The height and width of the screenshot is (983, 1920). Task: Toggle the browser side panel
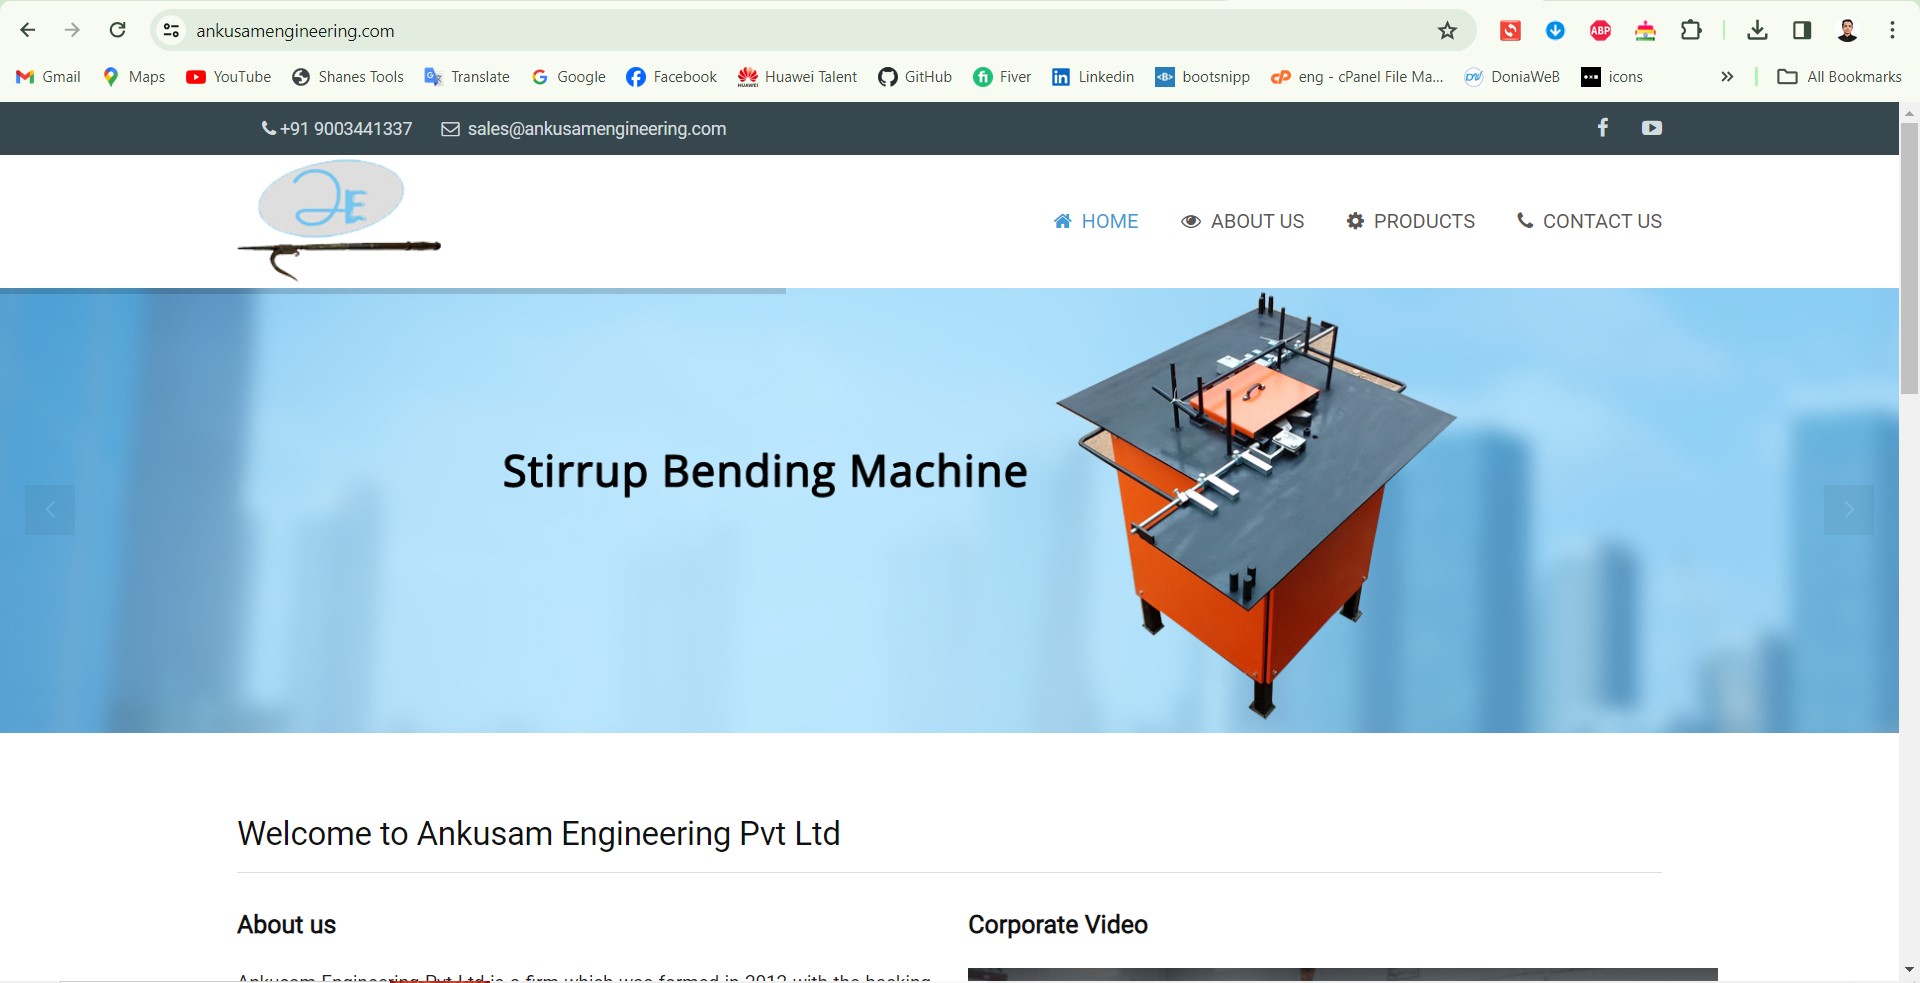click(x=1802, y=31)
